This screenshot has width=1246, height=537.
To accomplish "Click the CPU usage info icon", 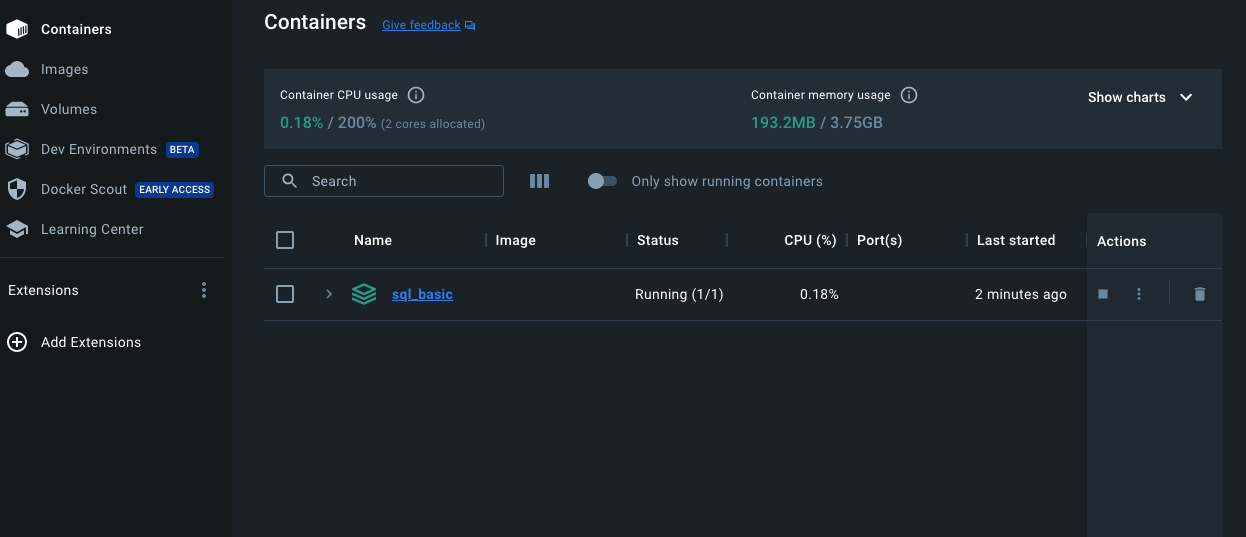I will coord(416,95).
